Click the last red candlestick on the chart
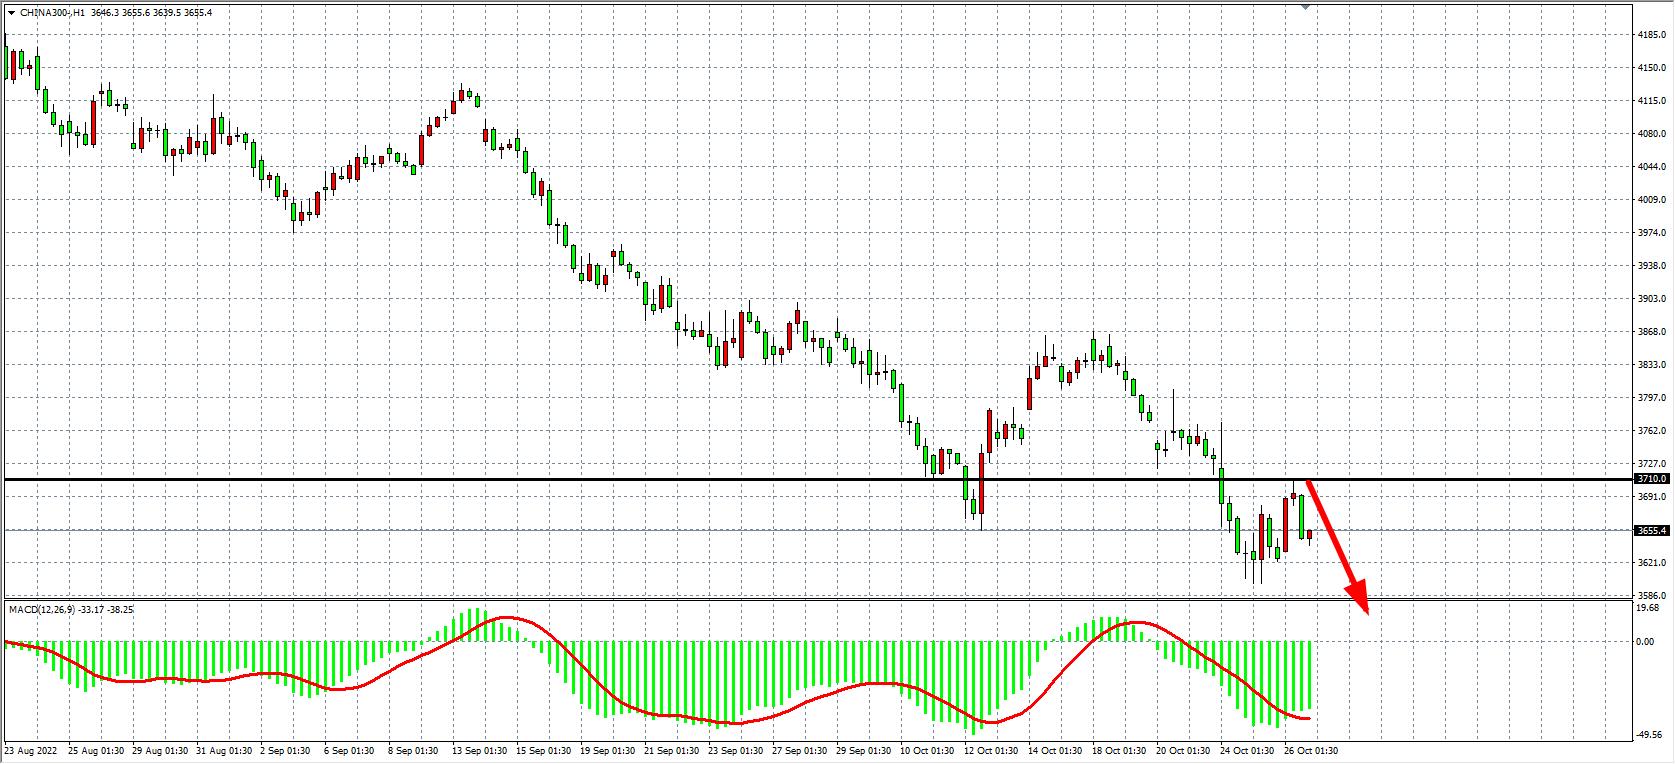This screenshot has height=764, width=1675. point(1309,535)
